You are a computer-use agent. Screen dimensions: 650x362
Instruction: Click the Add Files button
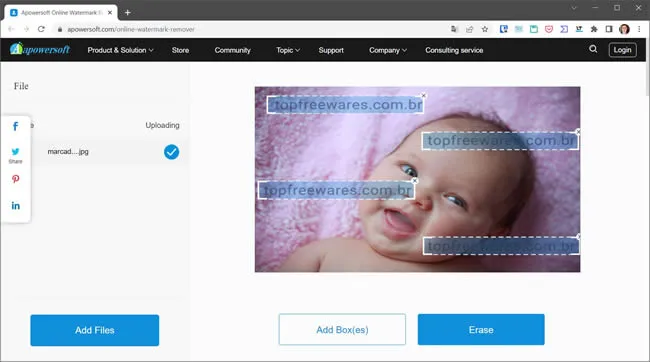95,330
